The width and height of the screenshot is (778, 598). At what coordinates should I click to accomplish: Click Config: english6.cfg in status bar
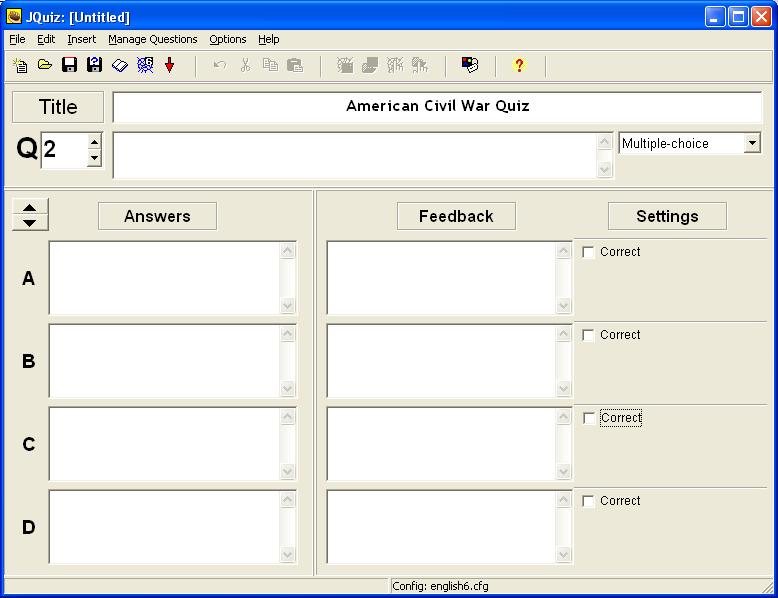click(x=440, y=586)
